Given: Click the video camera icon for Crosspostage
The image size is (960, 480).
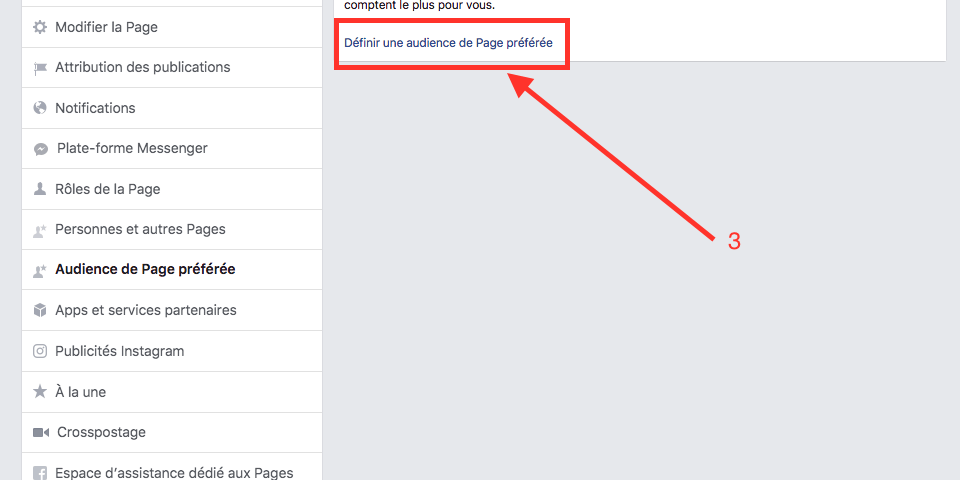Looking at the screenshot, I should point(40,433).
